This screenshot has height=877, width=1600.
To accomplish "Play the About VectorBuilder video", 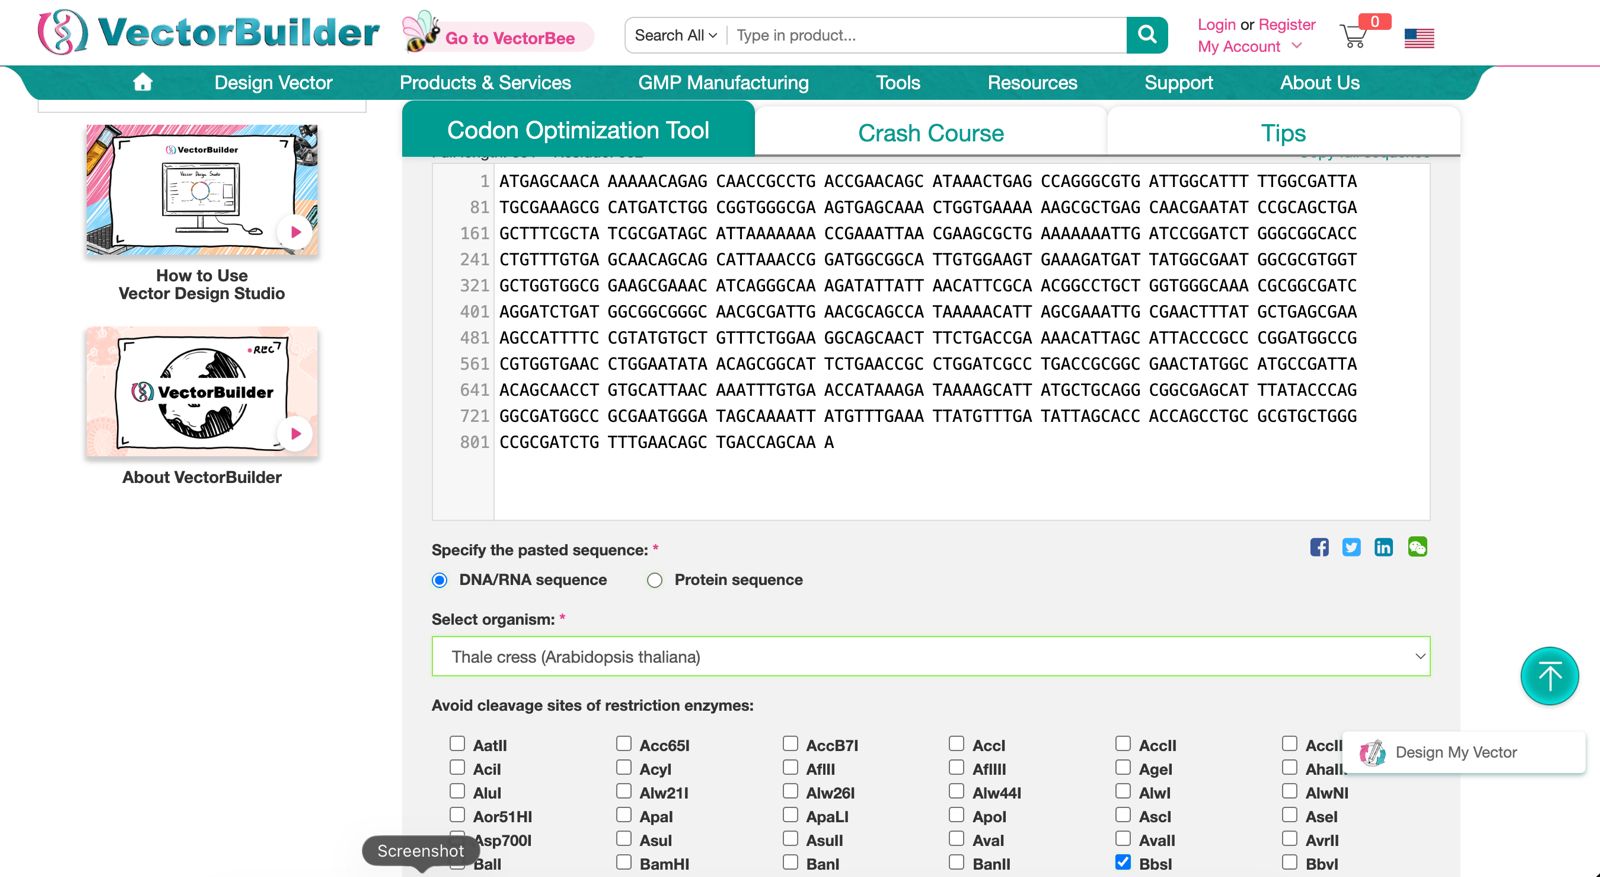I will [x=295, y=434].
